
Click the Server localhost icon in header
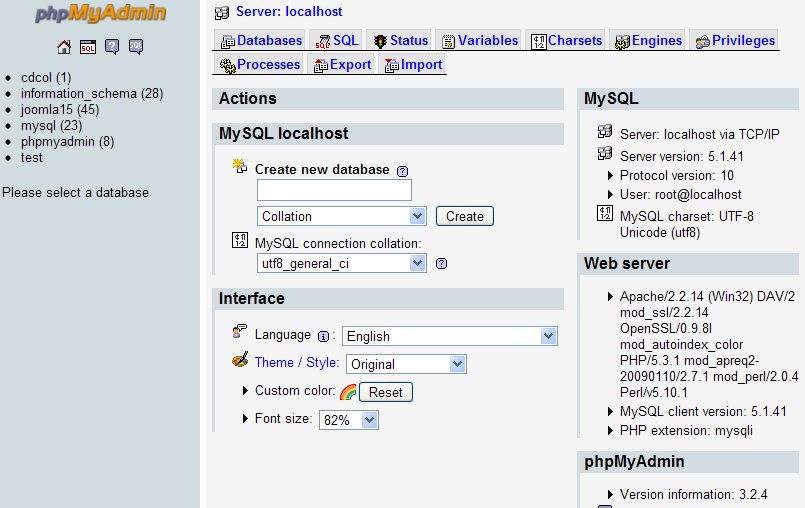pos(221,13)
